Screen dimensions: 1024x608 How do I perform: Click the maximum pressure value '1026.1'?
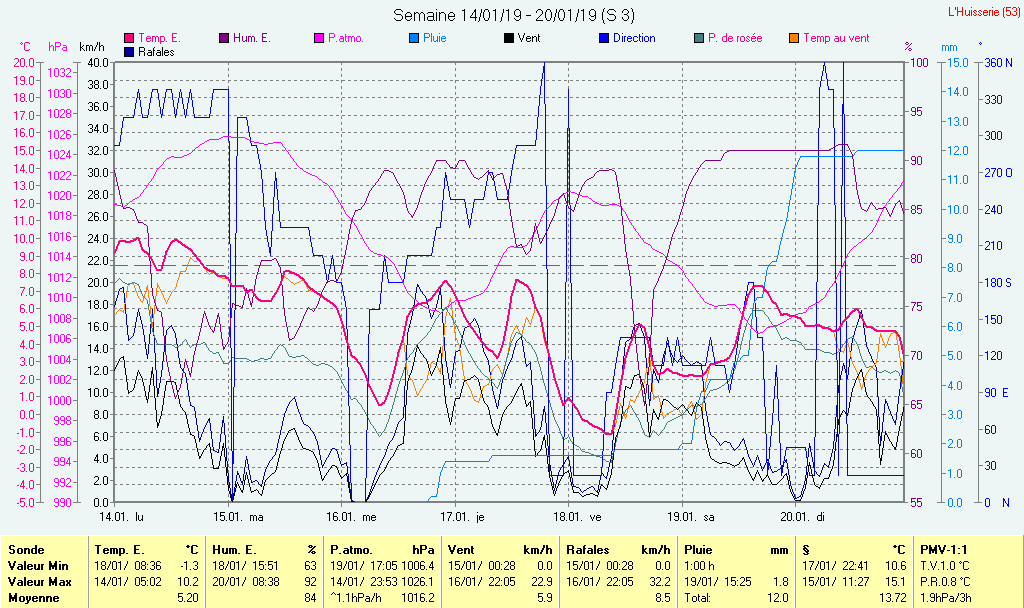click(418, 582)
